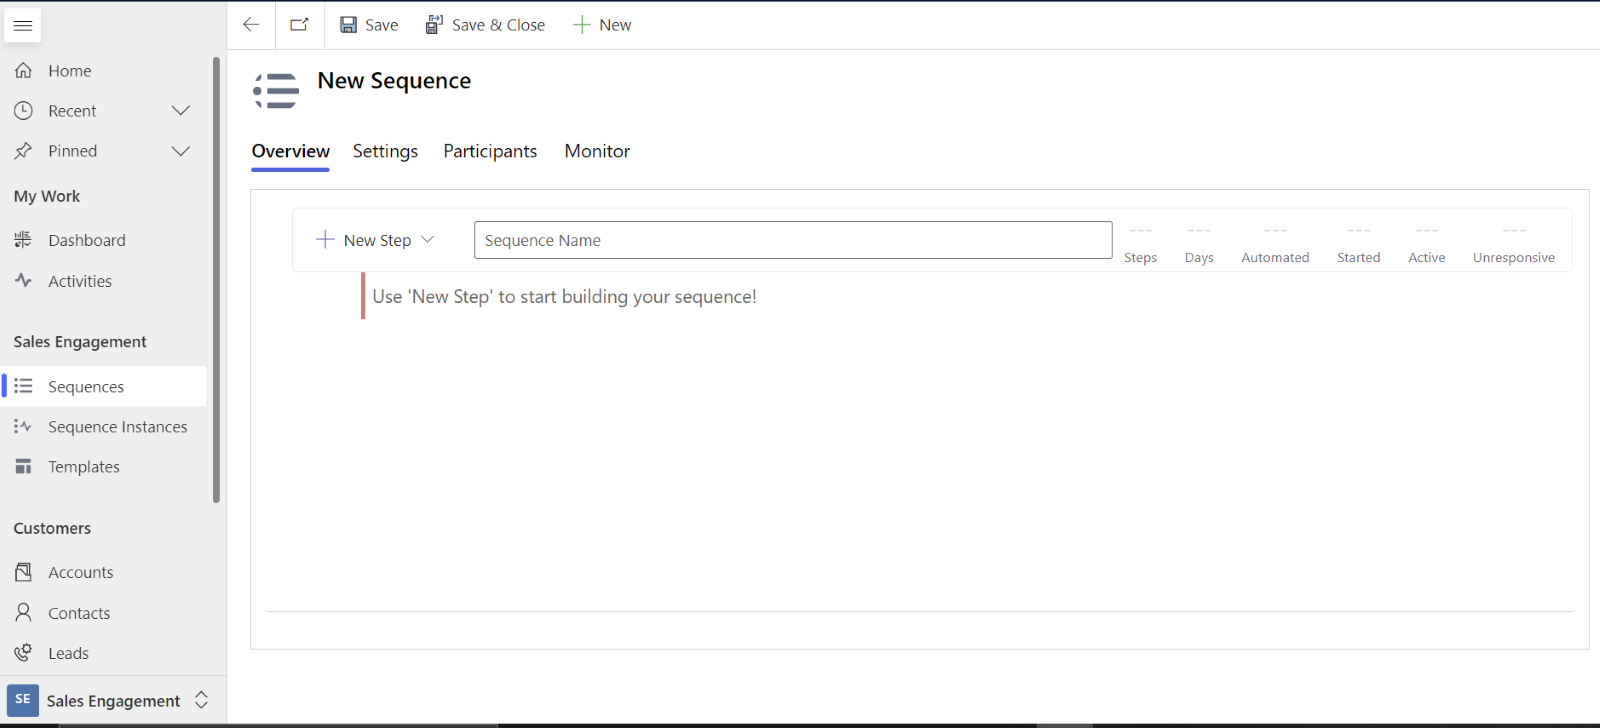Click the New Sequence title text
The width and height of the screenshot is (1600, 728).
pyautogui.click(x=394, y=81)
